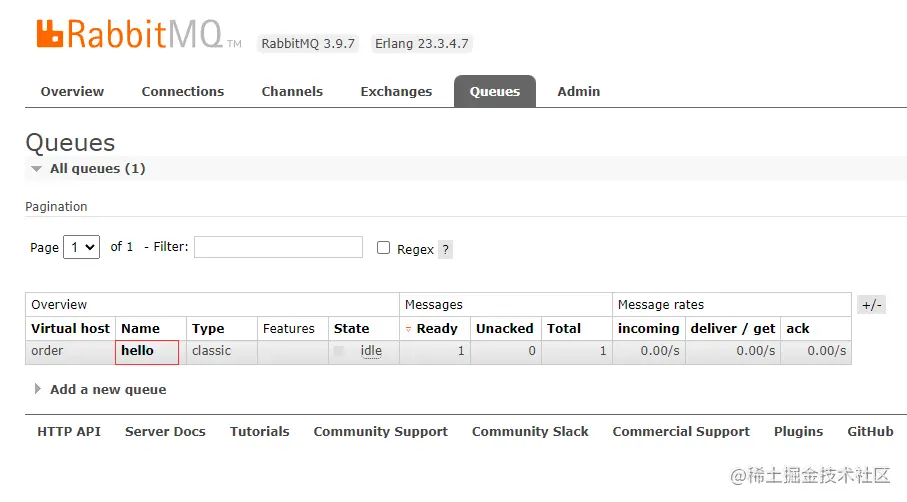This screenshot has width=907, height=502.
Task: Sort by the deliver / get column header
Action: coord(733,328)
